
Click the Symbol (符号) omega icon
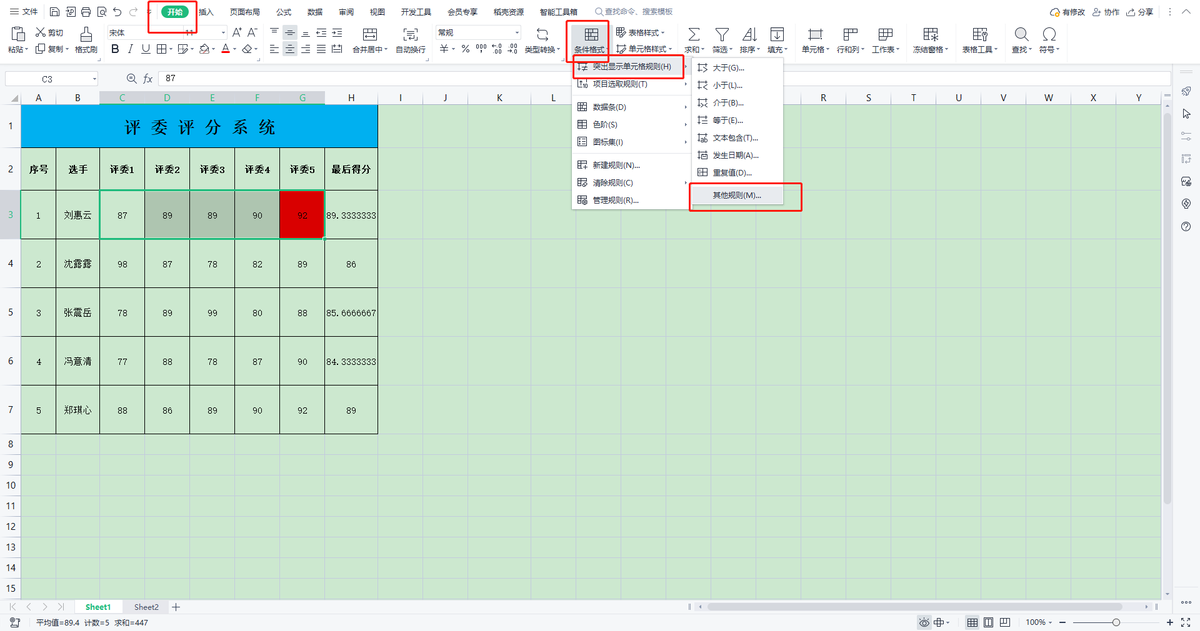1049,33
